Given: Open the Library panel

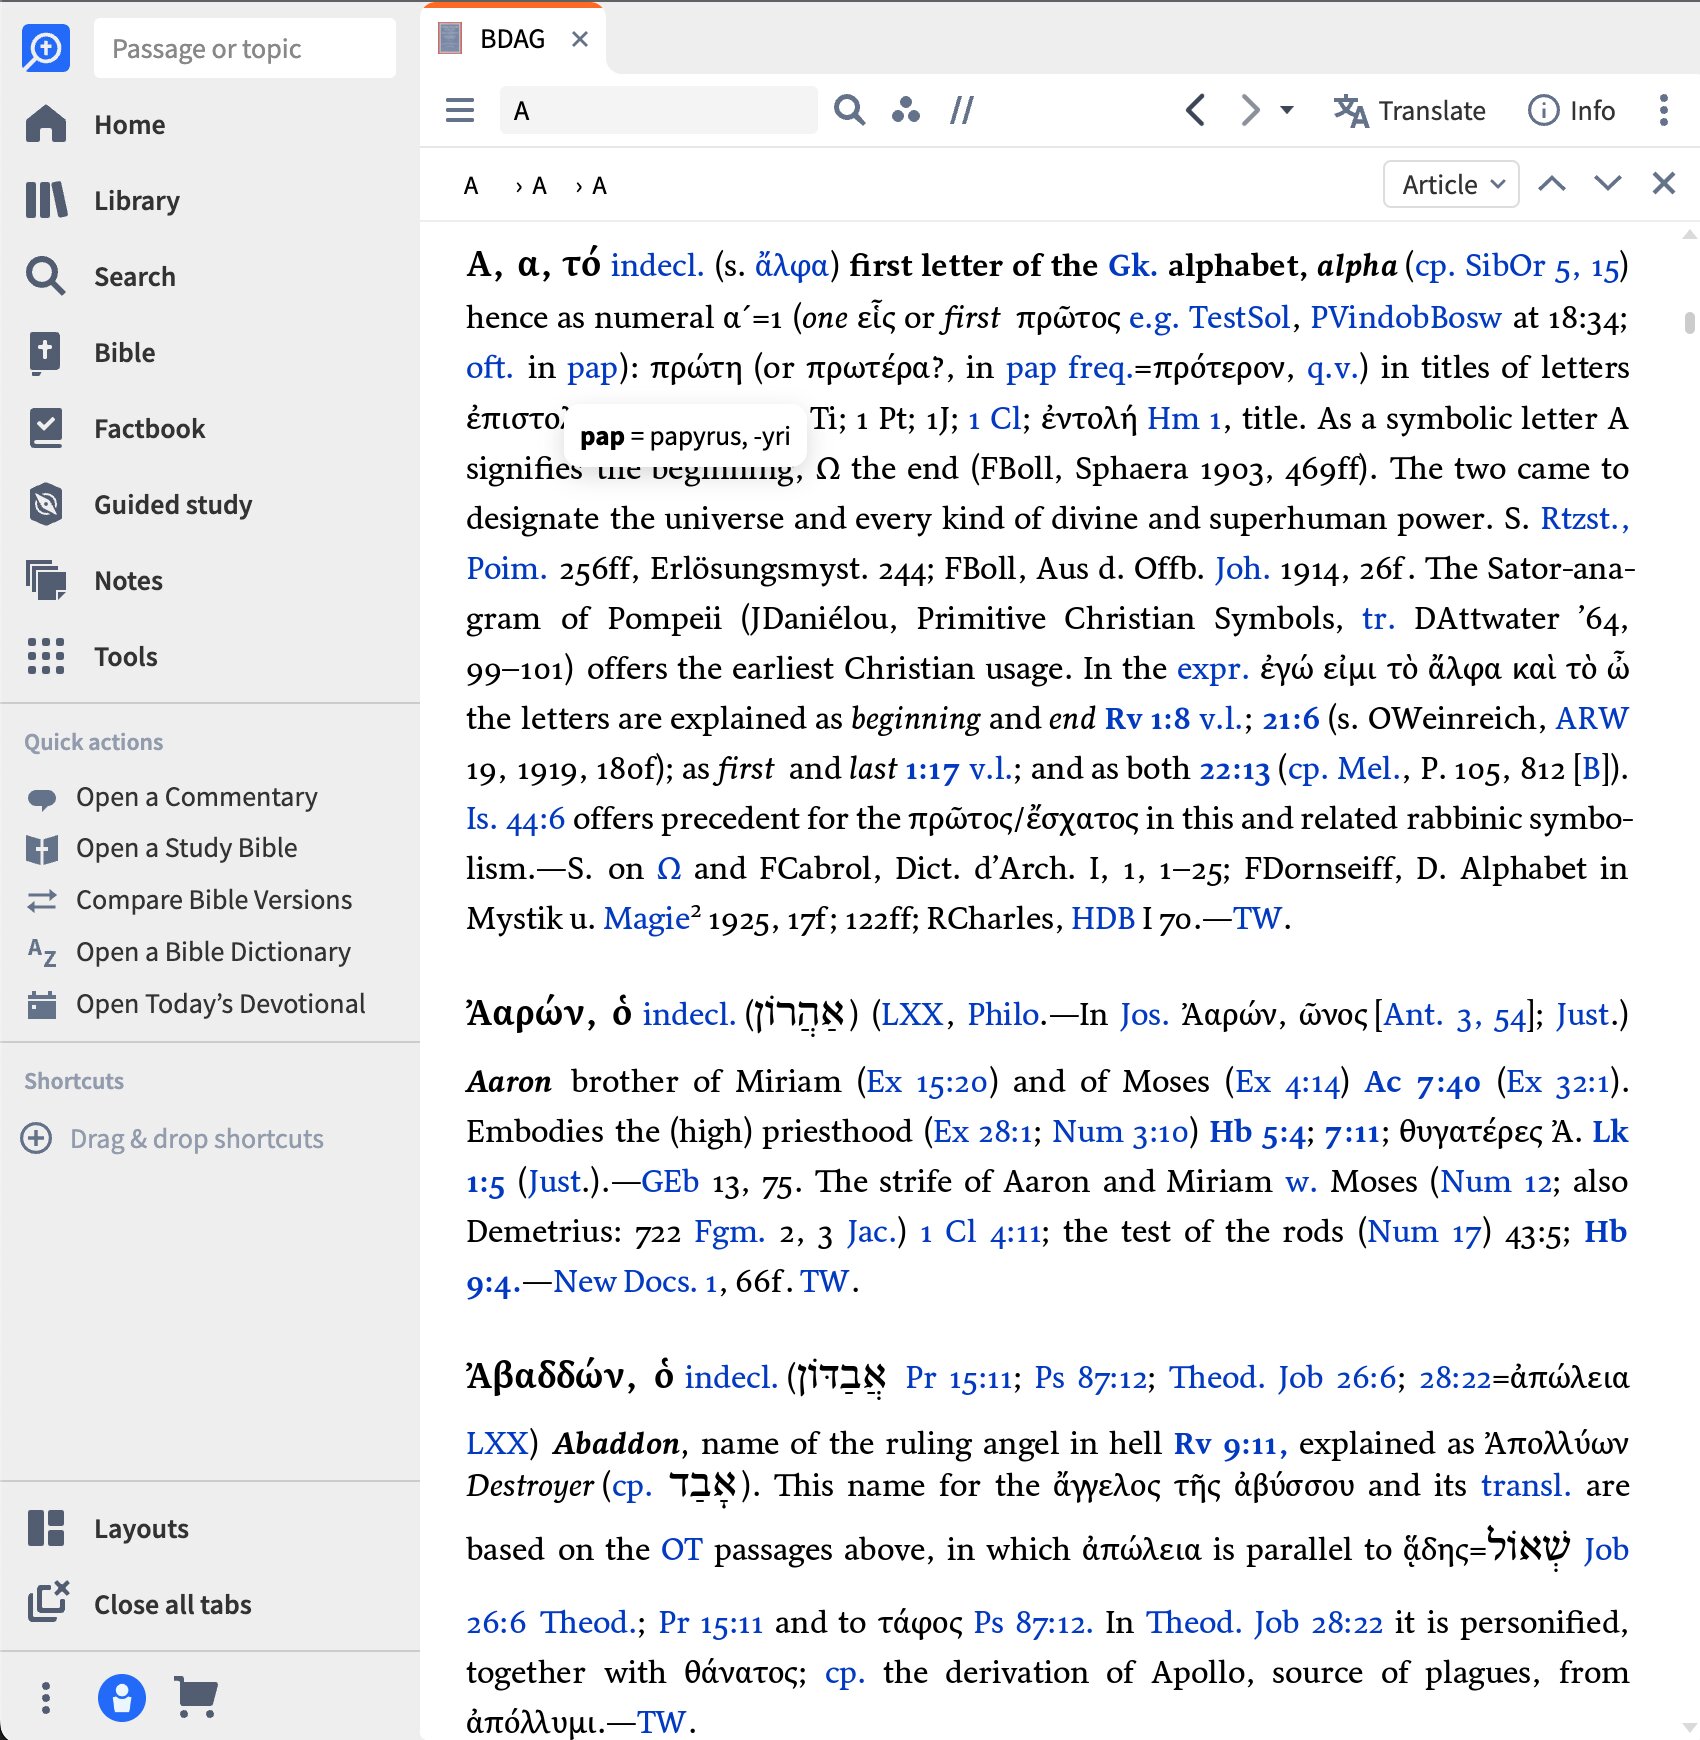Looking at the screenshot, I should (x=103, y=201).
